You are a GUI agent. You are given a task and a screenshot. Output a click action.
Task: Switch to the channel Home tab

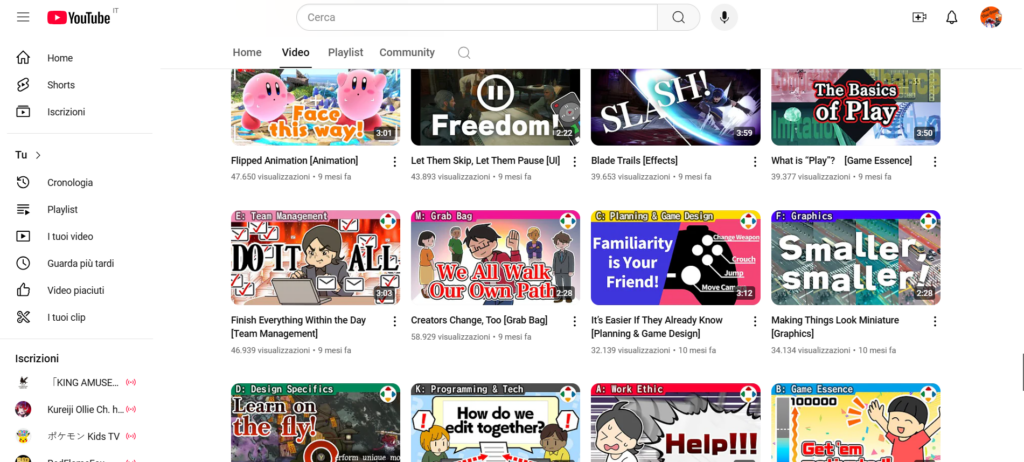[x=247, y=52]
